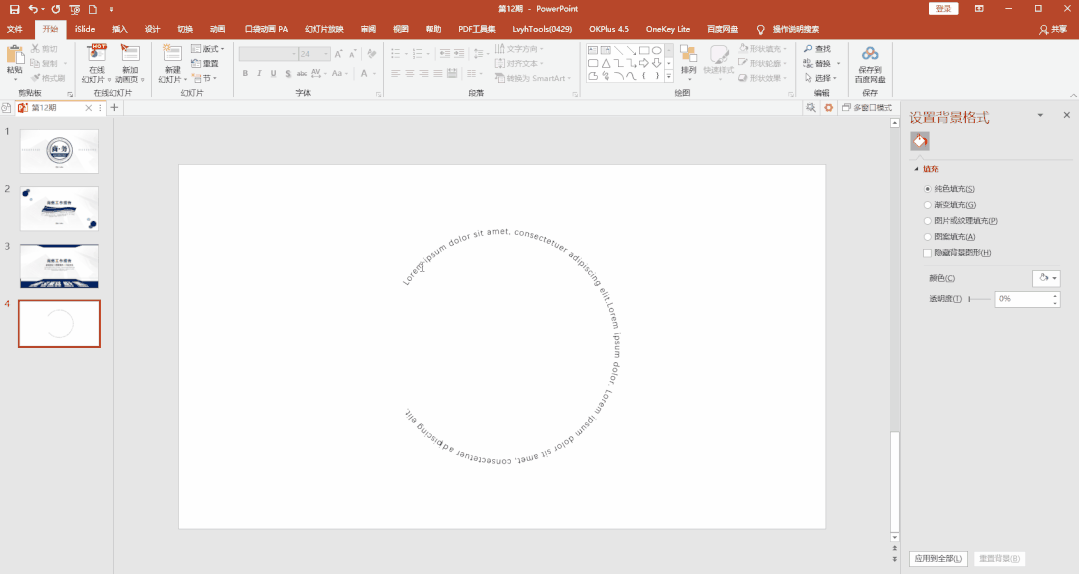Screen dimensions: 1079x574
Task: Click the Paste (粘贴) icon
Action: [14, 54]
